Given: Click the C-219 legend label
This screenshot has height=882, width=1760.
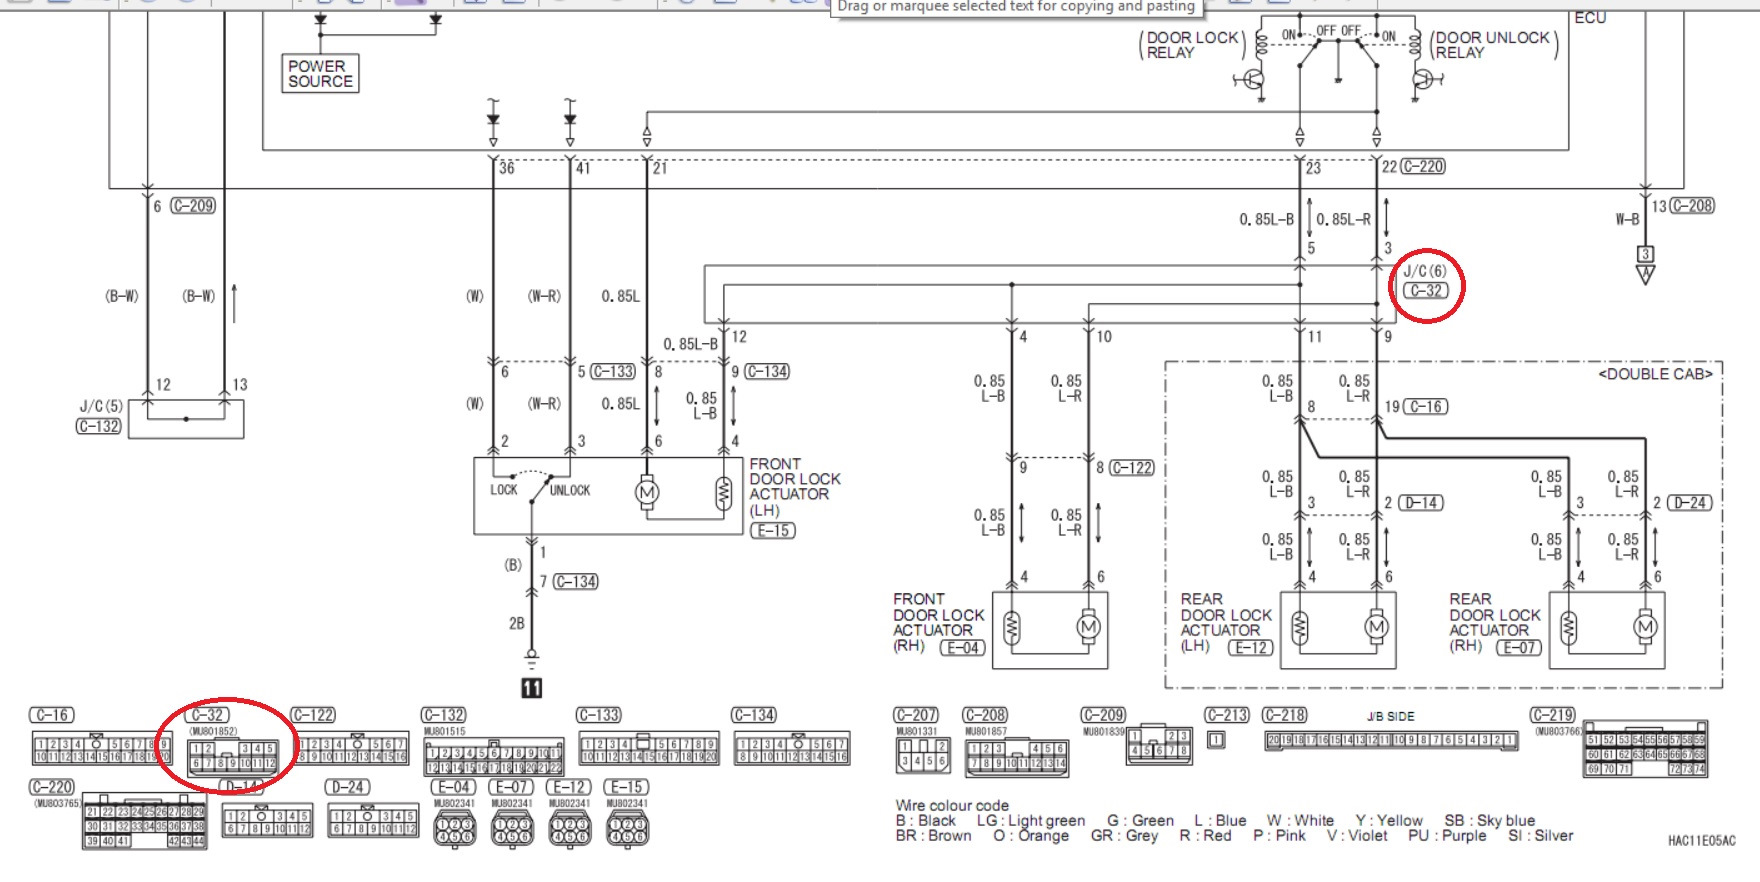Looking at the screenshot, I should tap(1553, 715).
